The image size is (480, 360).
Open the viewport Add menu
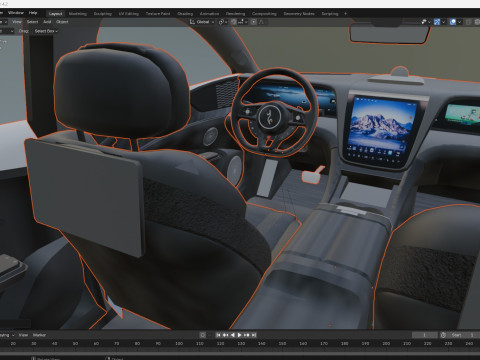tap(47, 22)
